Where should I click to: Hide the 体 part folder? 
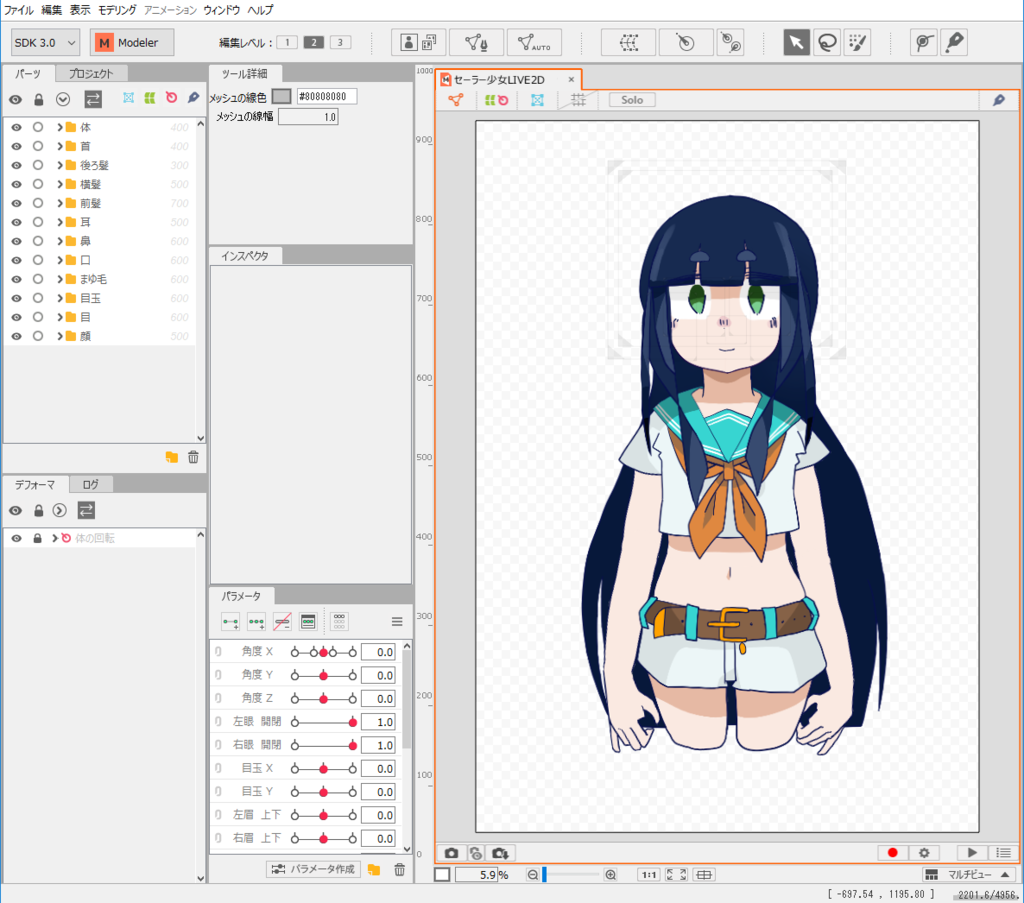pos(16,127)
